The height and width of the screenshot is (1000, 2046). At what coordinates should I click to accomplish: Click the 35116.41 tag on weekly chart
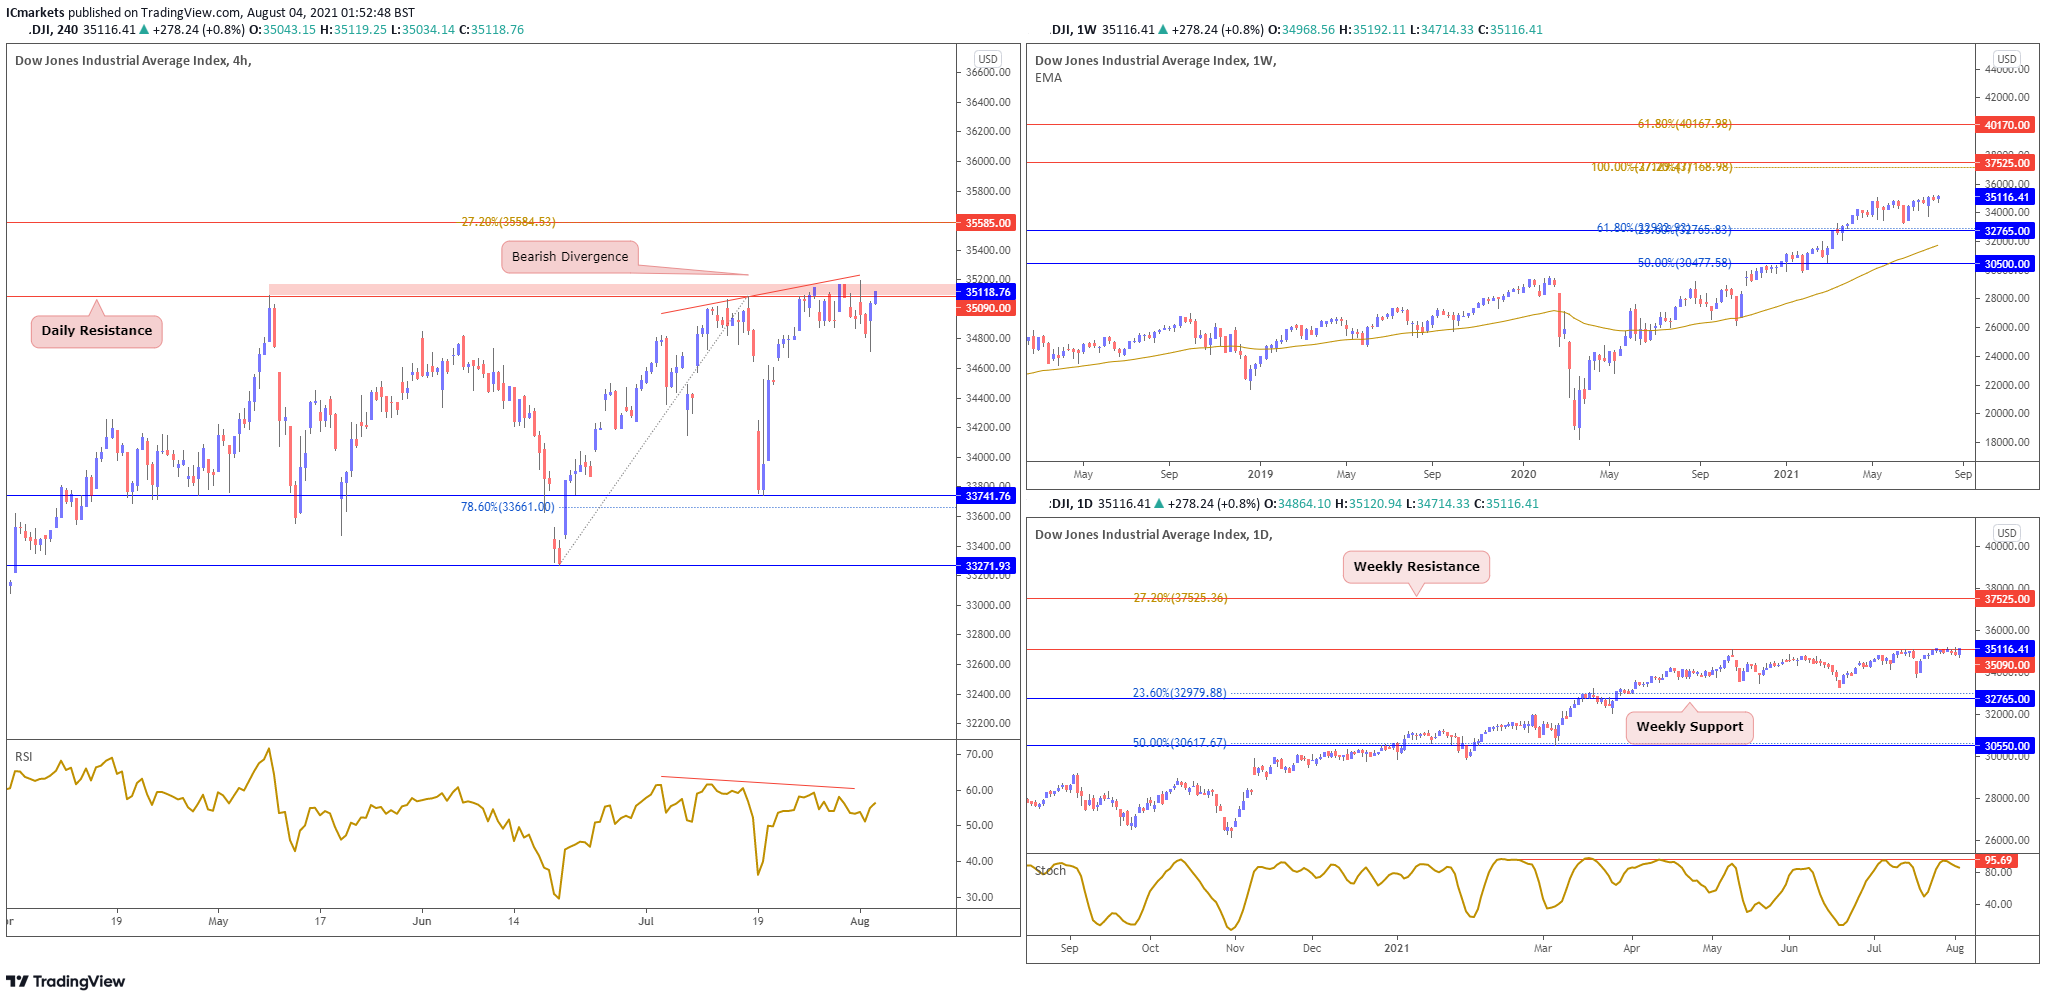(2007, 198)
